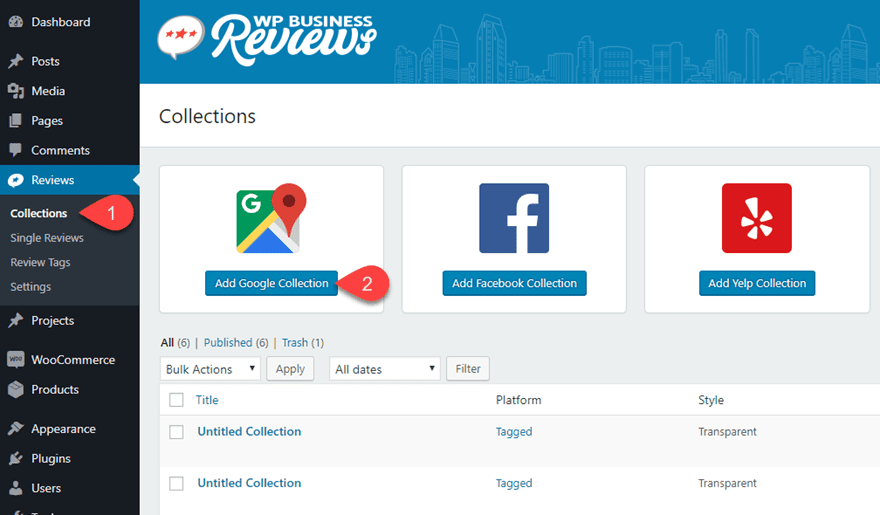The image size is (880, 515).
Task: Open the first Untitled Collection link
Action: 249,431
